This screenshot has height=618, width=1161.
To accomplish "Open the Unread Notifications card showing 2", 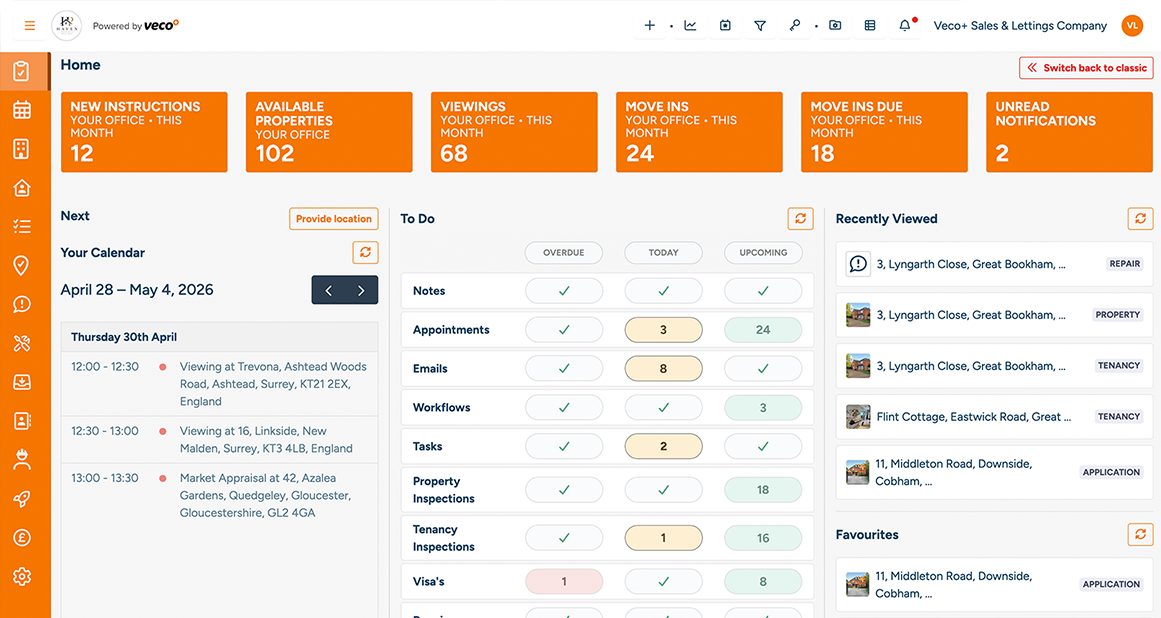I will pos(1070,132).
